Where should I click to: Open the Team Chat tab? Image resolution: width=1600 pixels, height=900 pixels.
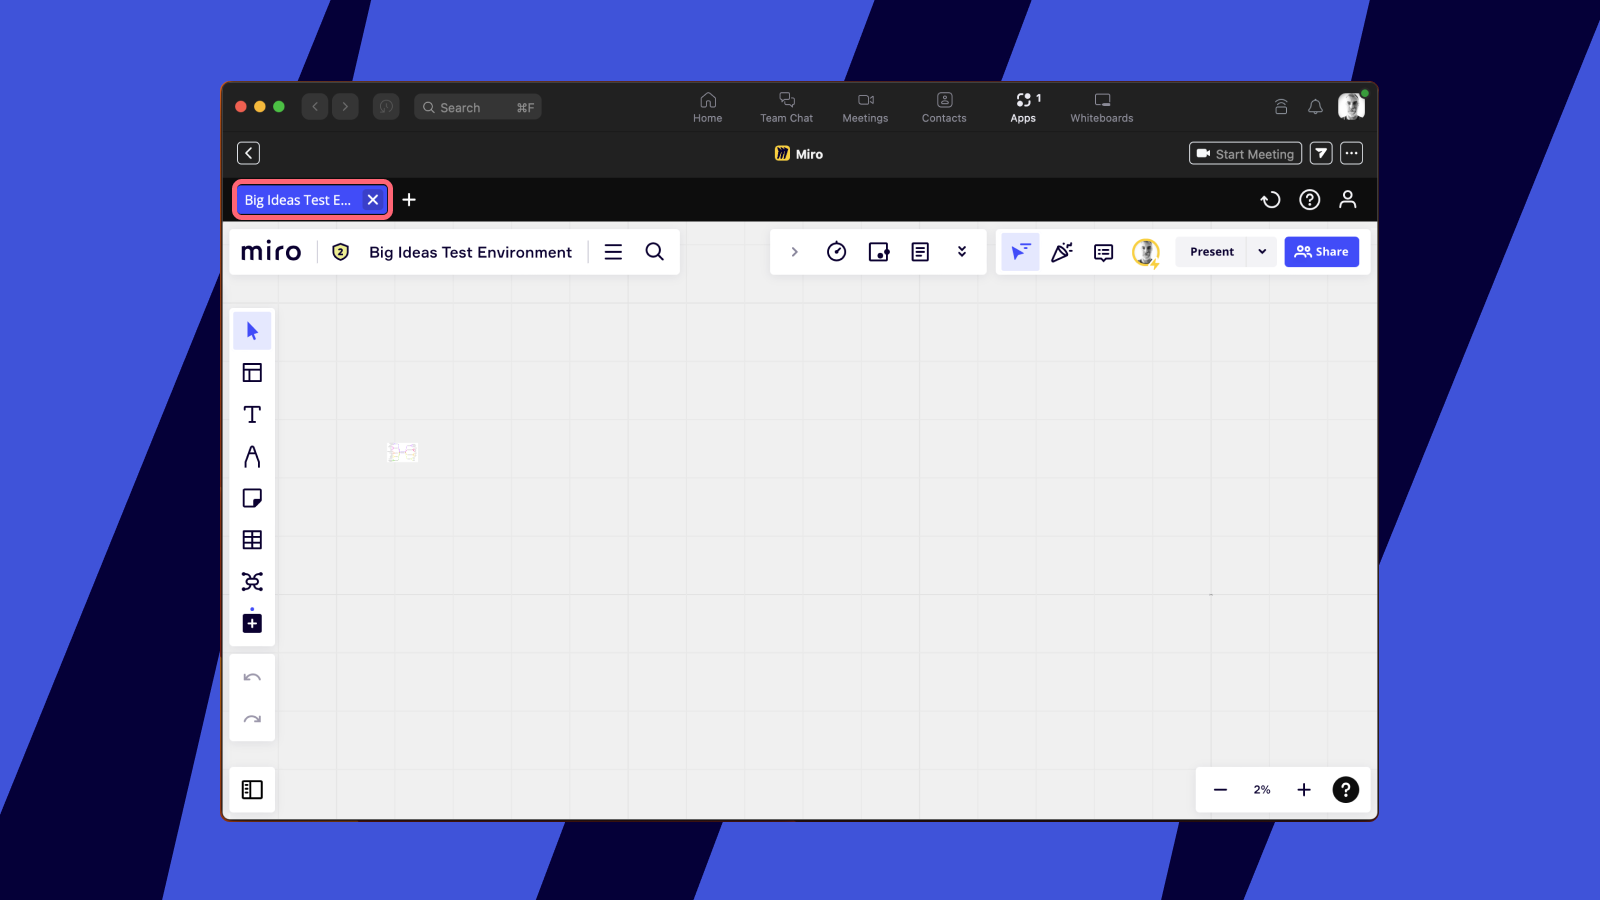point(786,107)
